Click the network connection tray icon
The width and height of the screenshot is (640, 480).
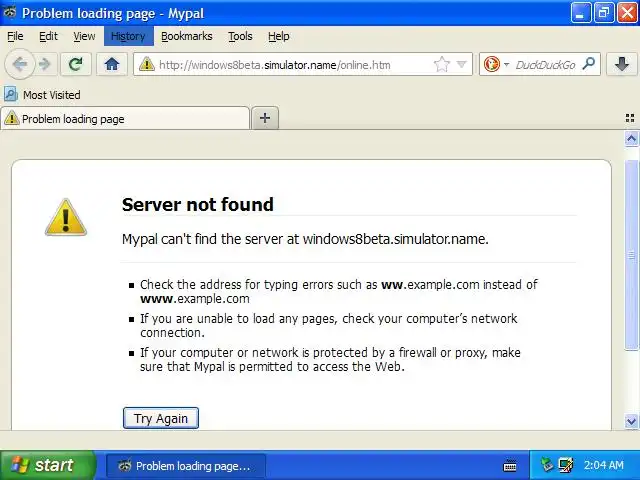tap(566, 465)
